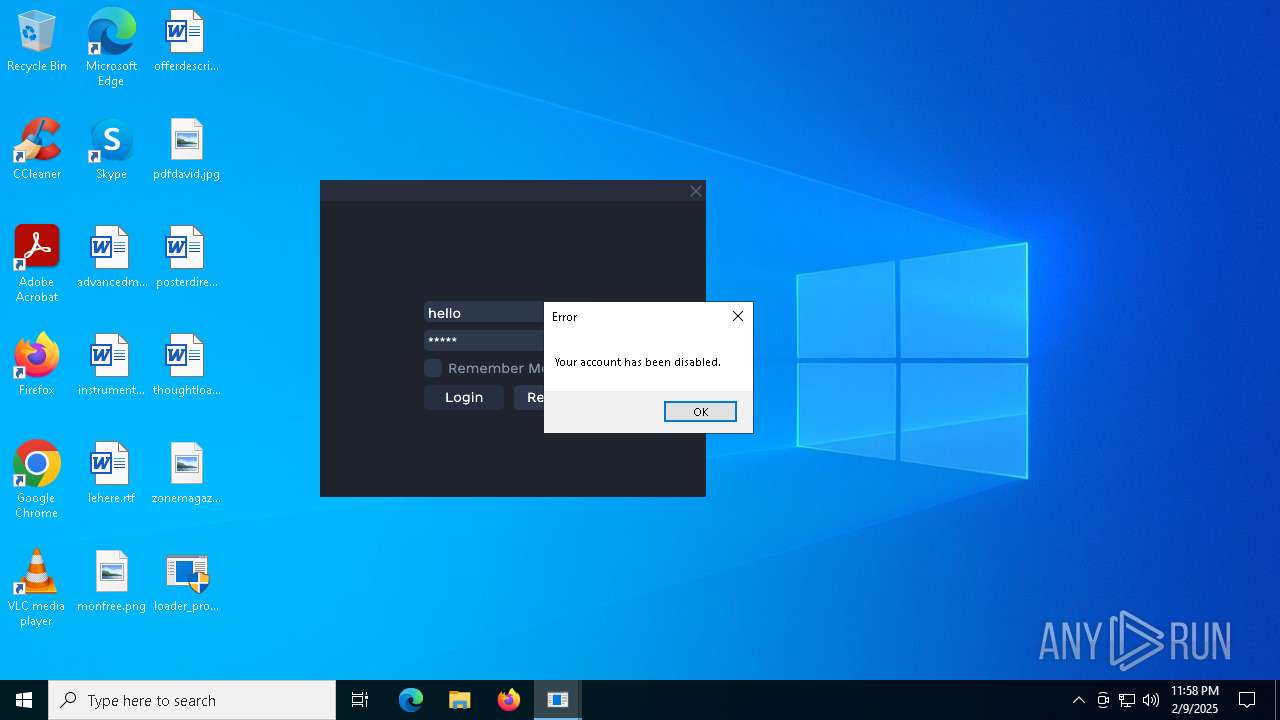Close the dark loader window
The image size is (1280, 720).
coord(696,191)
